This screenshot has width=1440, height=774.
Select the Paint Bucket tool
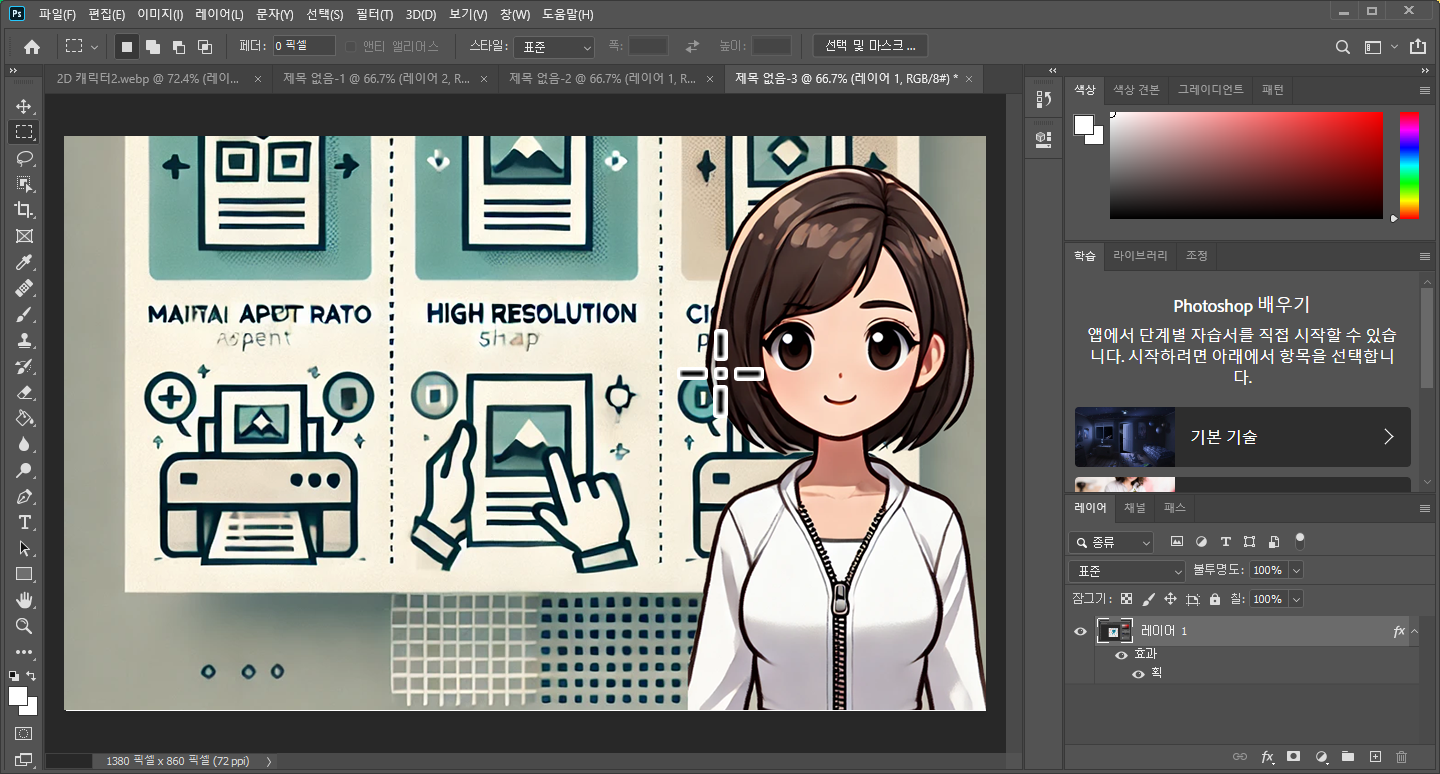pyautogui.click(x=24, y=418)
